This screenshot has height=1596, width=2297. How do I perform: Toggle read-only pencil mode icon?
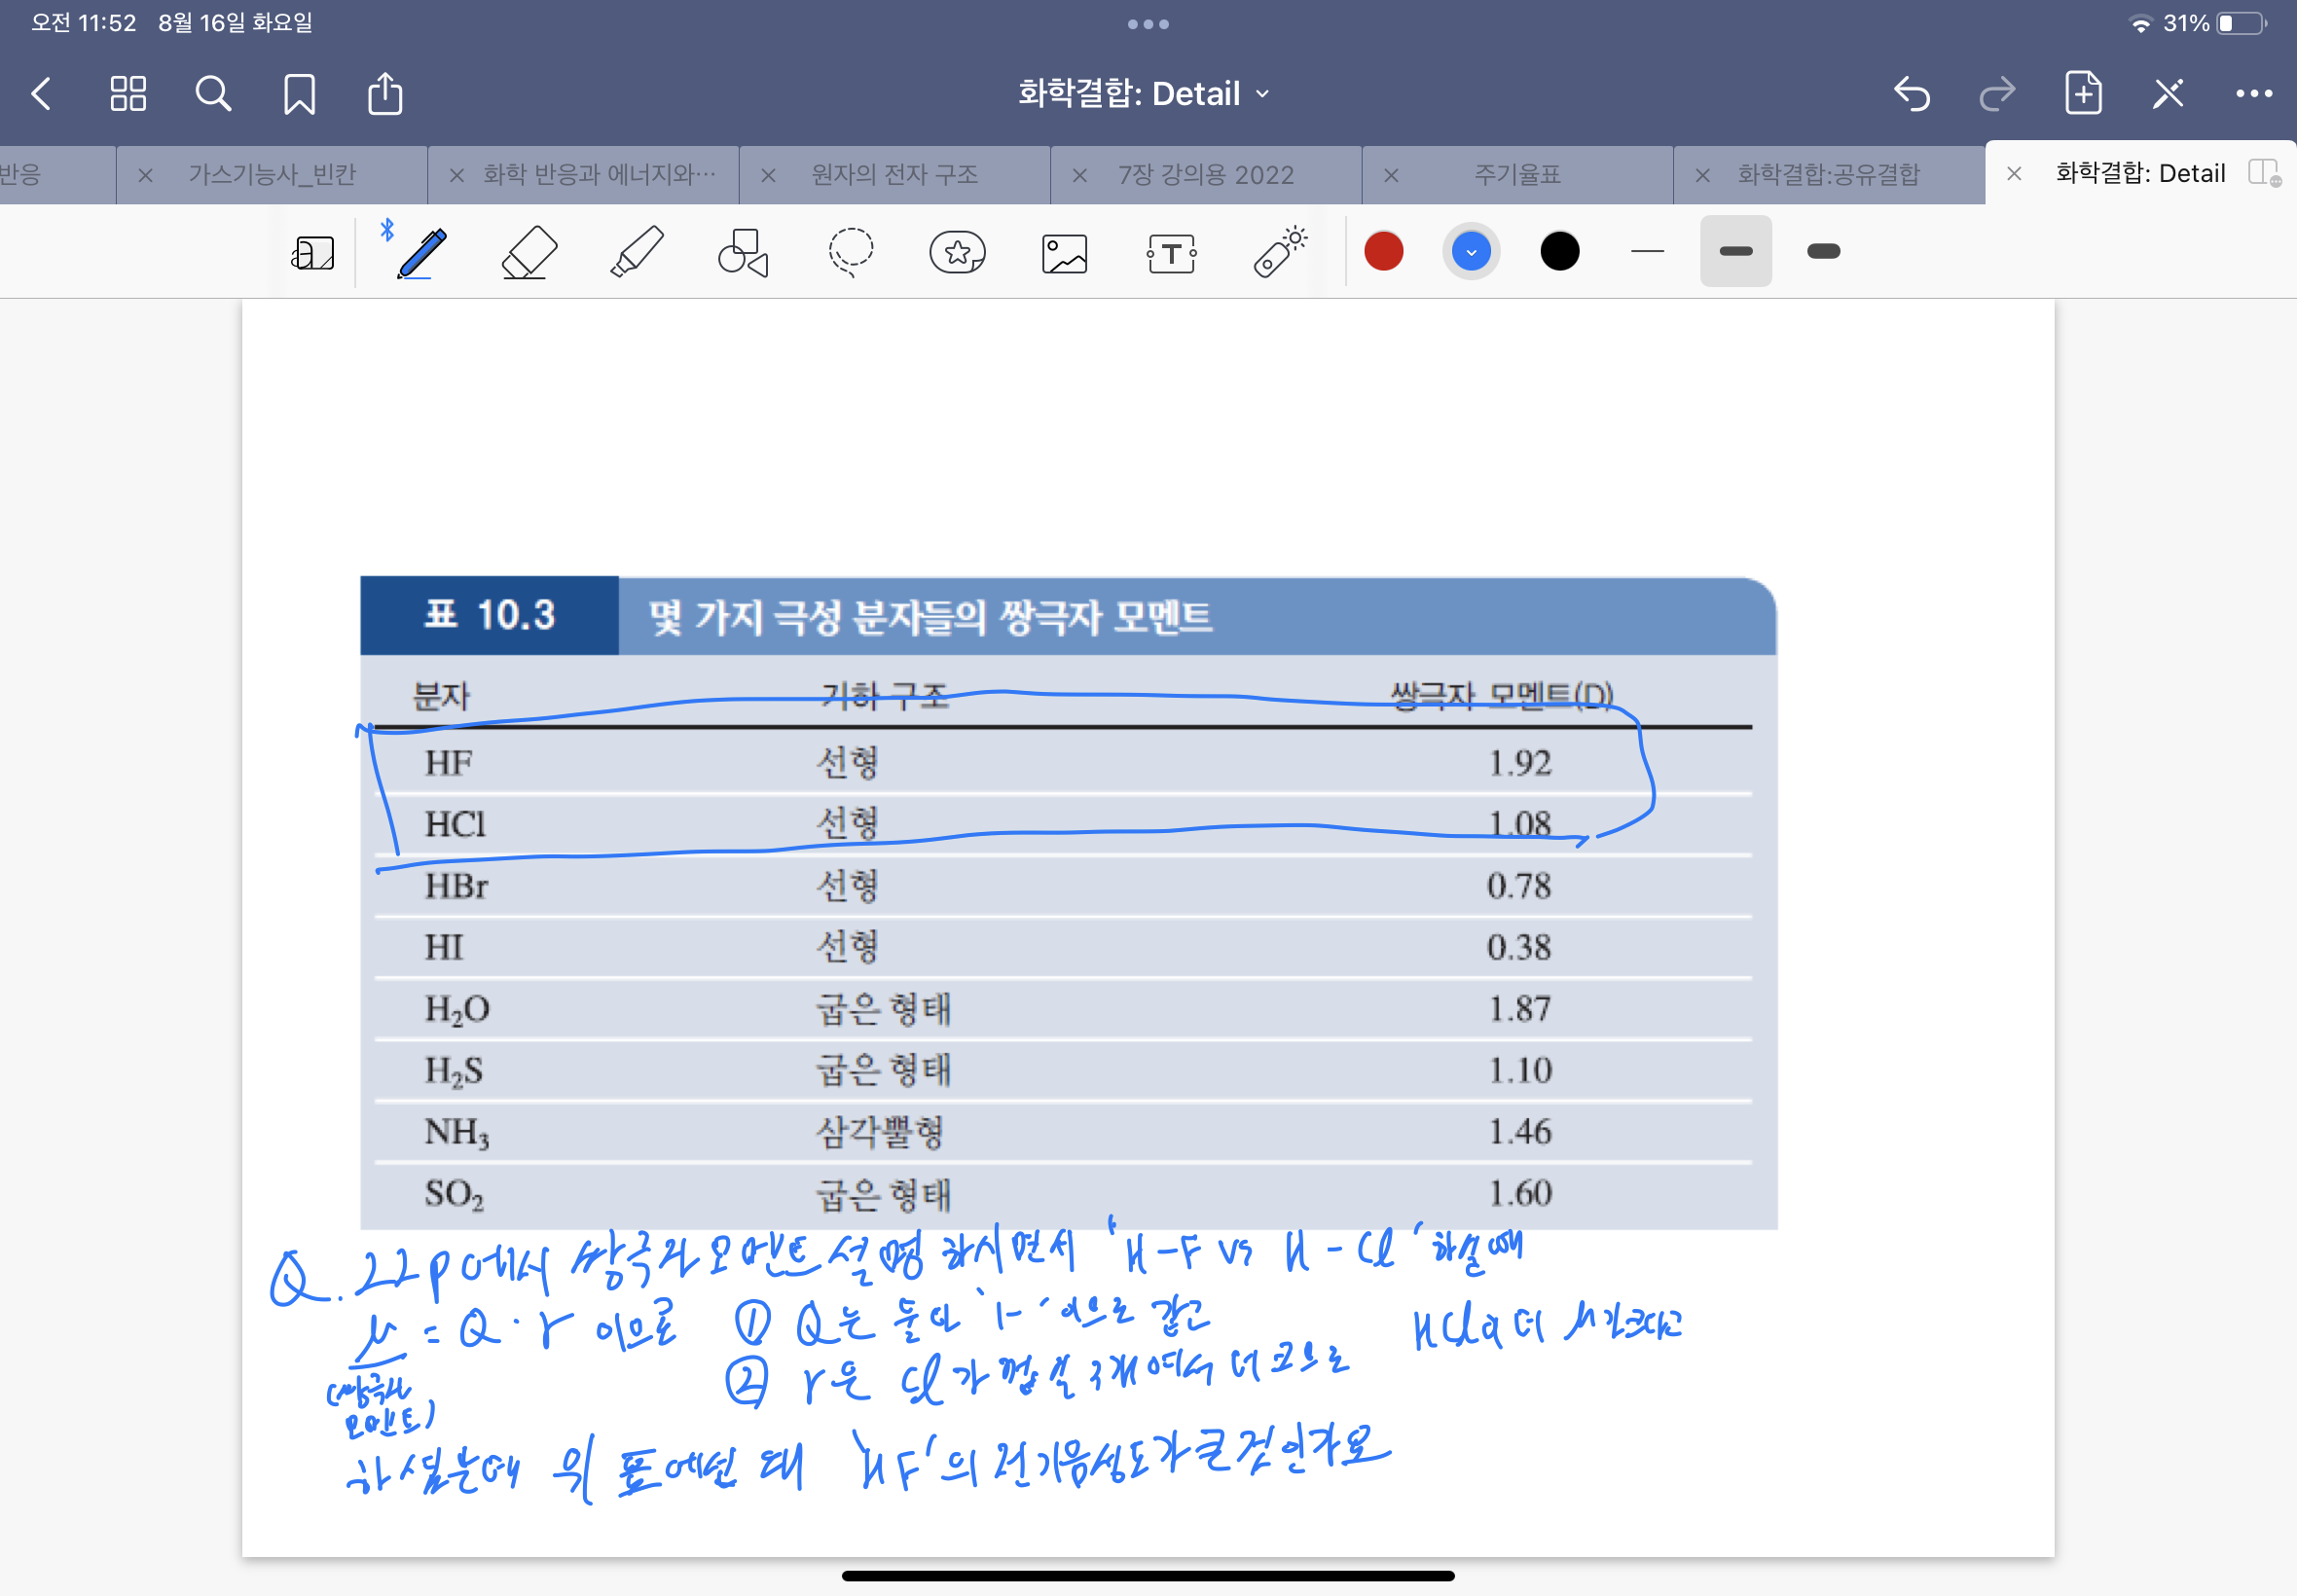point(2167,94)
